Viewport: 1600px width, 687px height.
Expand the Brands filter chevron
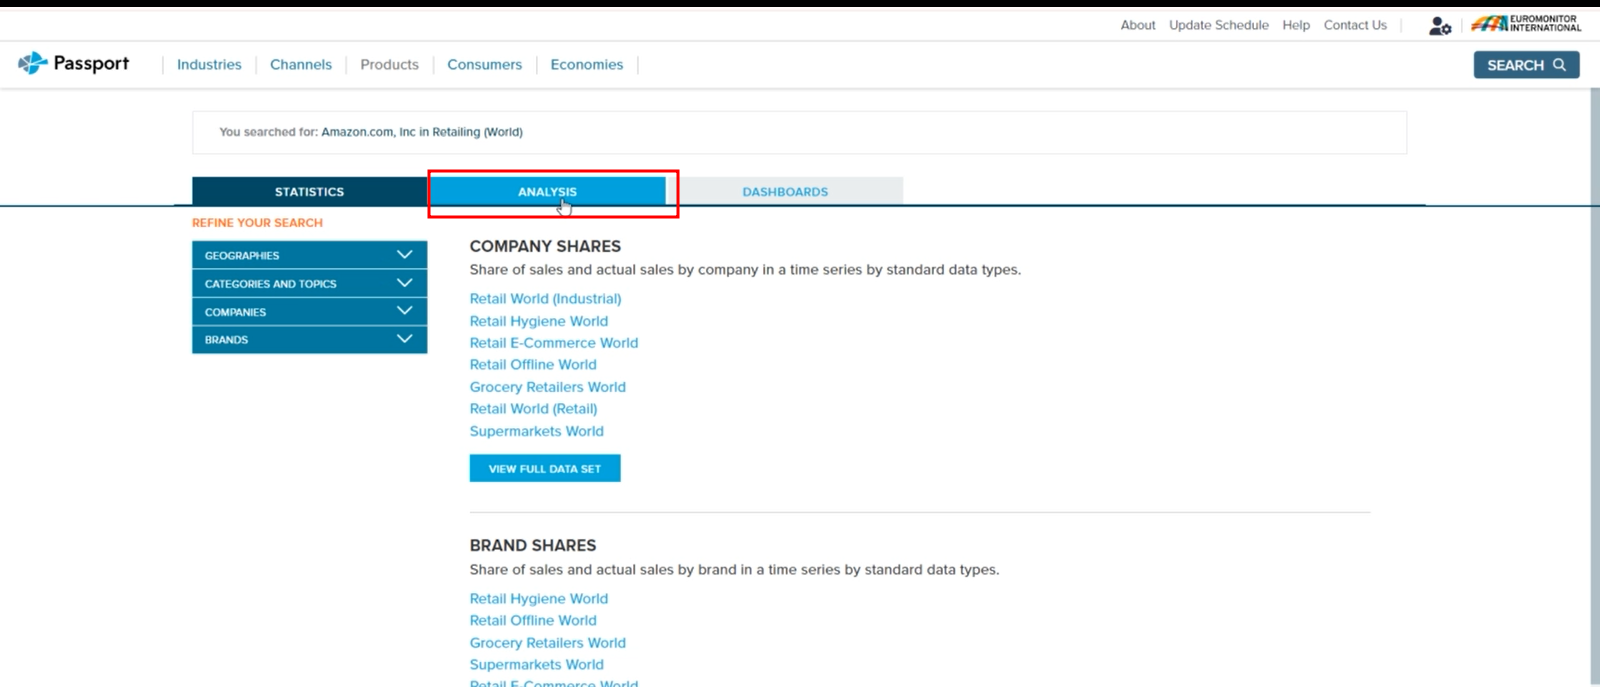point(404,340)
